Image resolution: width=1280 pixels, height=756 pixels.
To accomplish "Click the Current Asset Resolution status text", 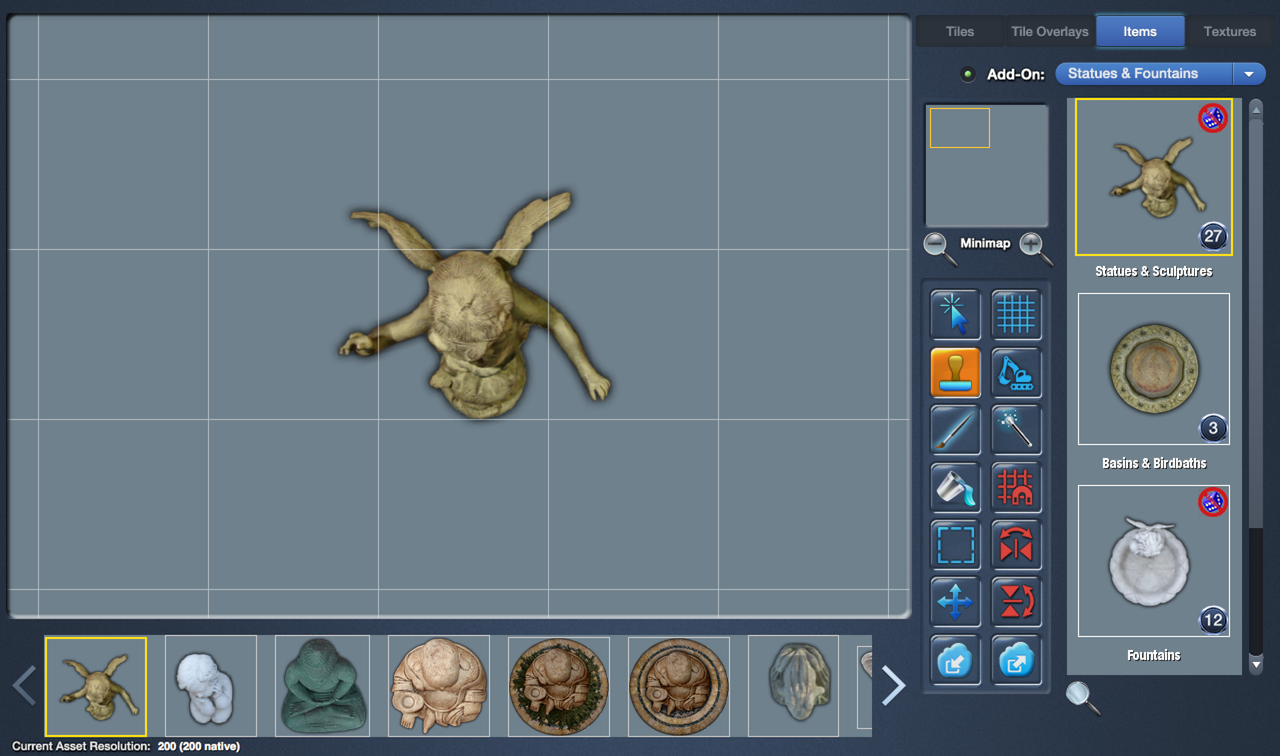I will coord(126,746).
